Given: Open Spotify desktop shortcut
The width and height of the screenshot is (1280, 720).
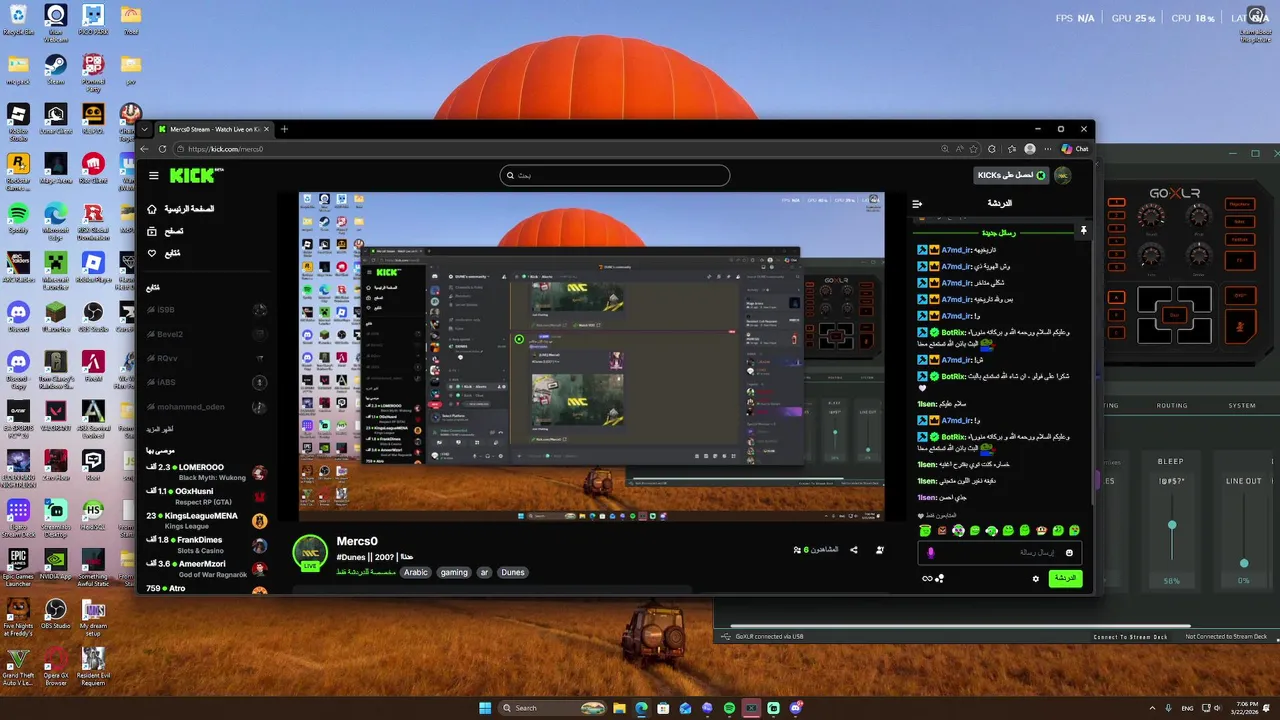Looking at the screenshot, I should (x=18, y=218).
